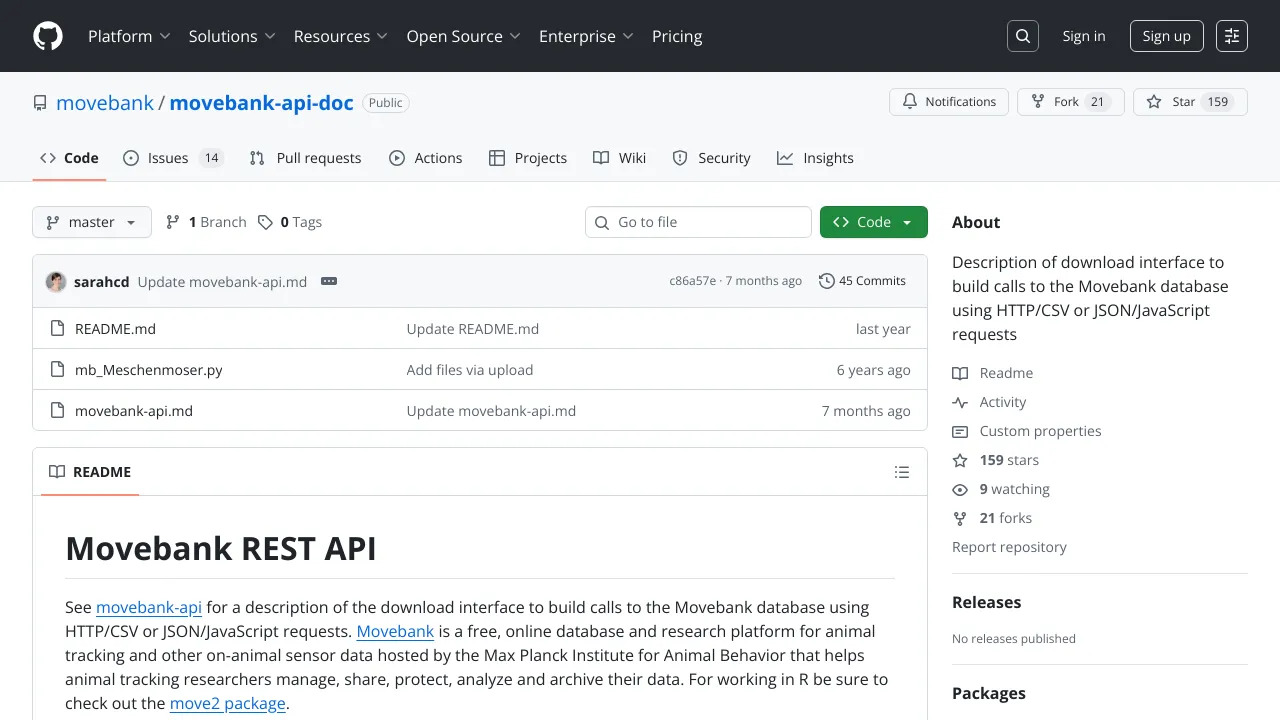Viewport: 1280px width, 720px height.
Task: Select the Code tab
Action: coord(69,158)
